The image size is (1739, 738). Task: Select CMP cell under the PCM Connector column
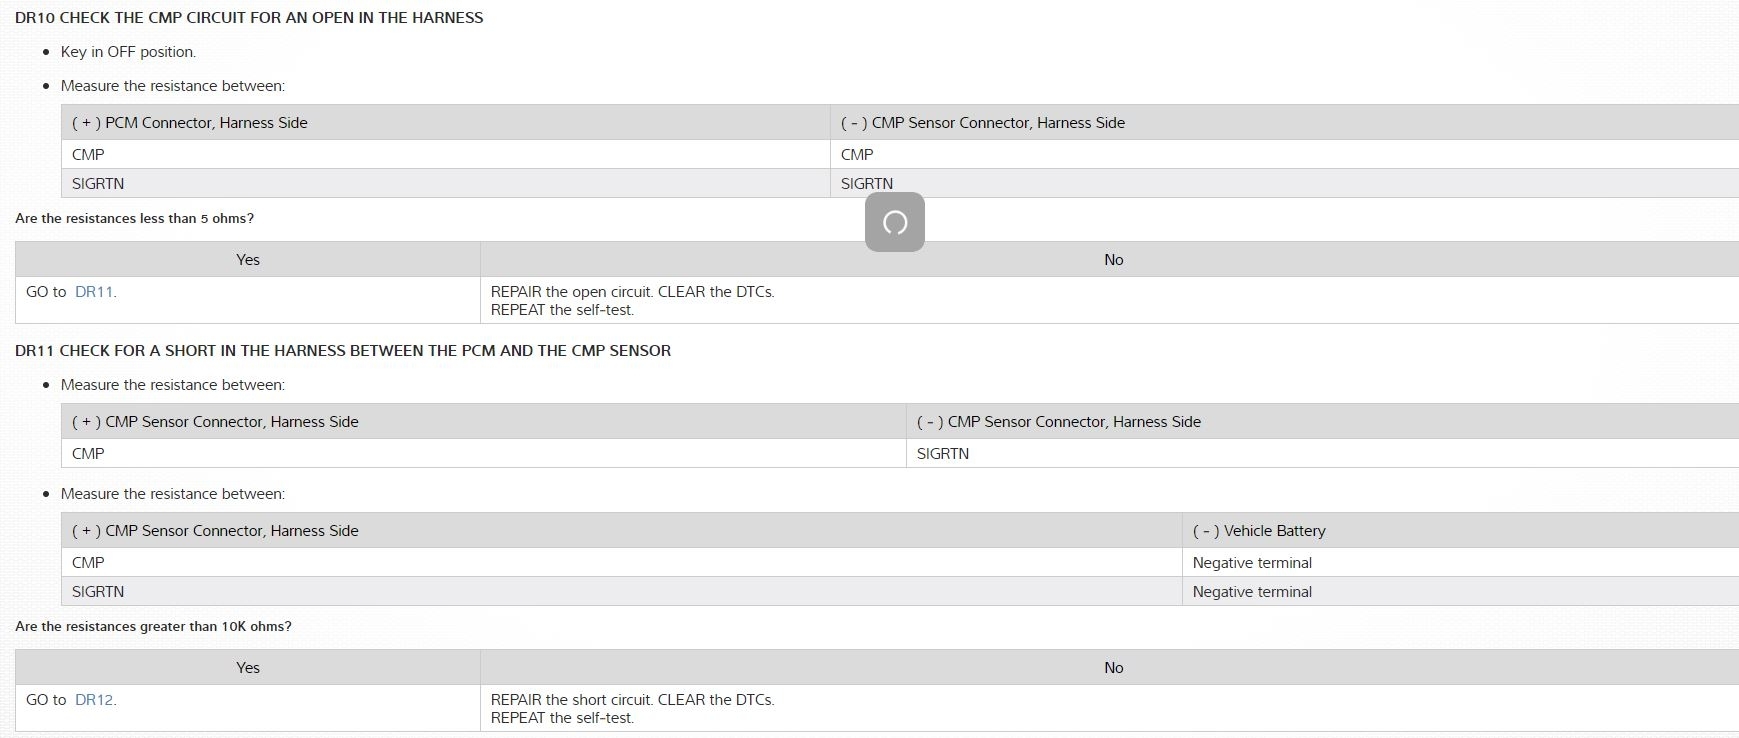click(88, 155)
